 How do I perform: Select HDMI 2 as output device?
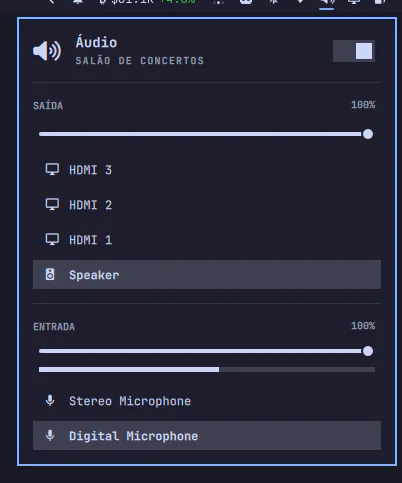pyautogui.click(x=207, y=205)
